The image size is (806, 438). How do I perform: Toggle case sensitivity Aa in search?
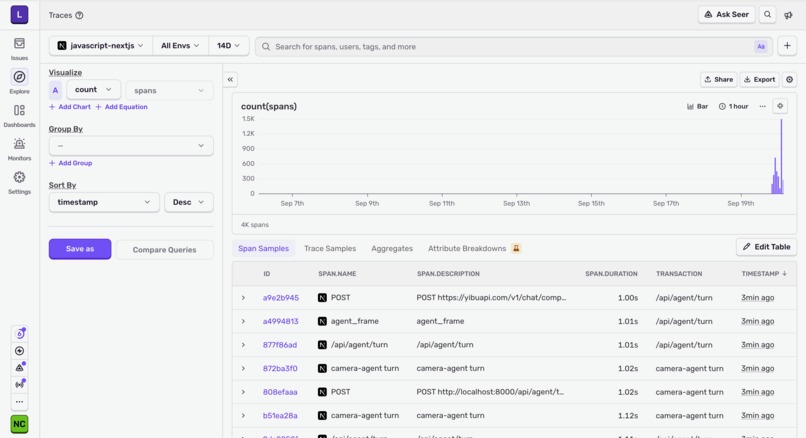[761, 46]
